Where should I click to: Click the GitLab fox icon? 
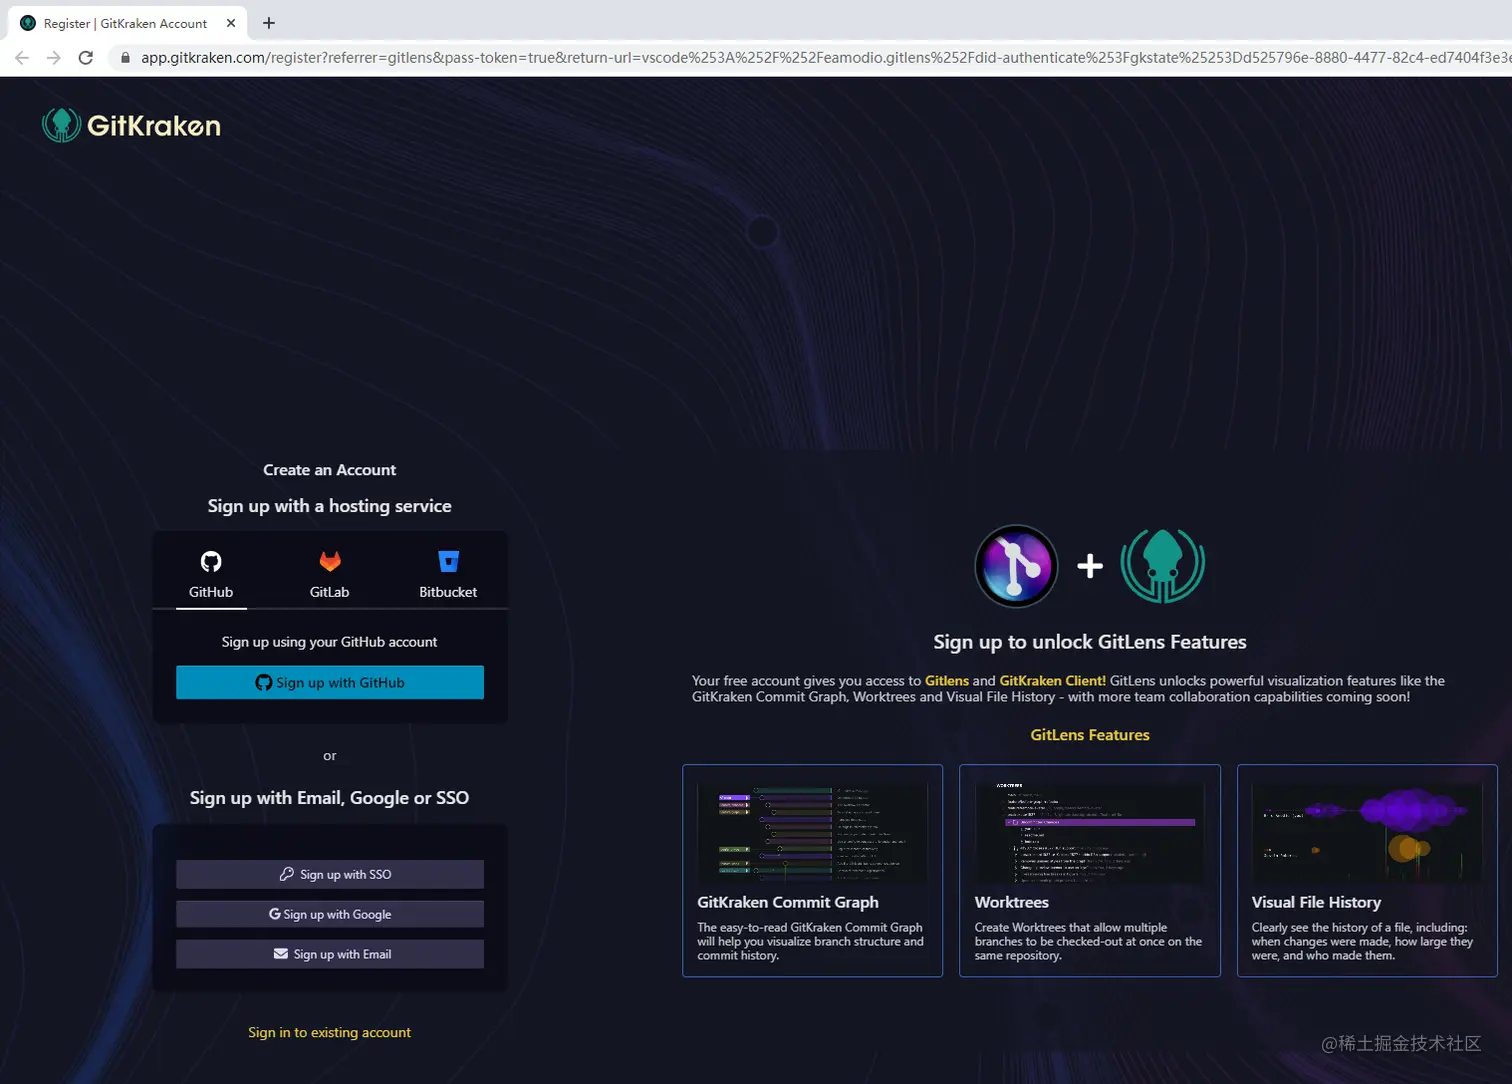[330, 561]
